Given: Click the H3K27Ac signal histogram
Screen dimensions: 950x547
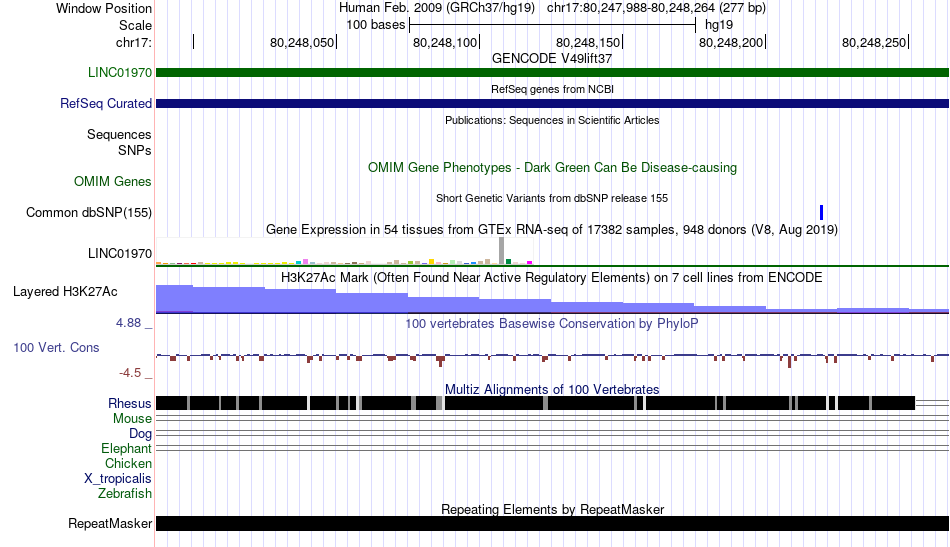Looking at the screenshot, I should tap(553, 299).
